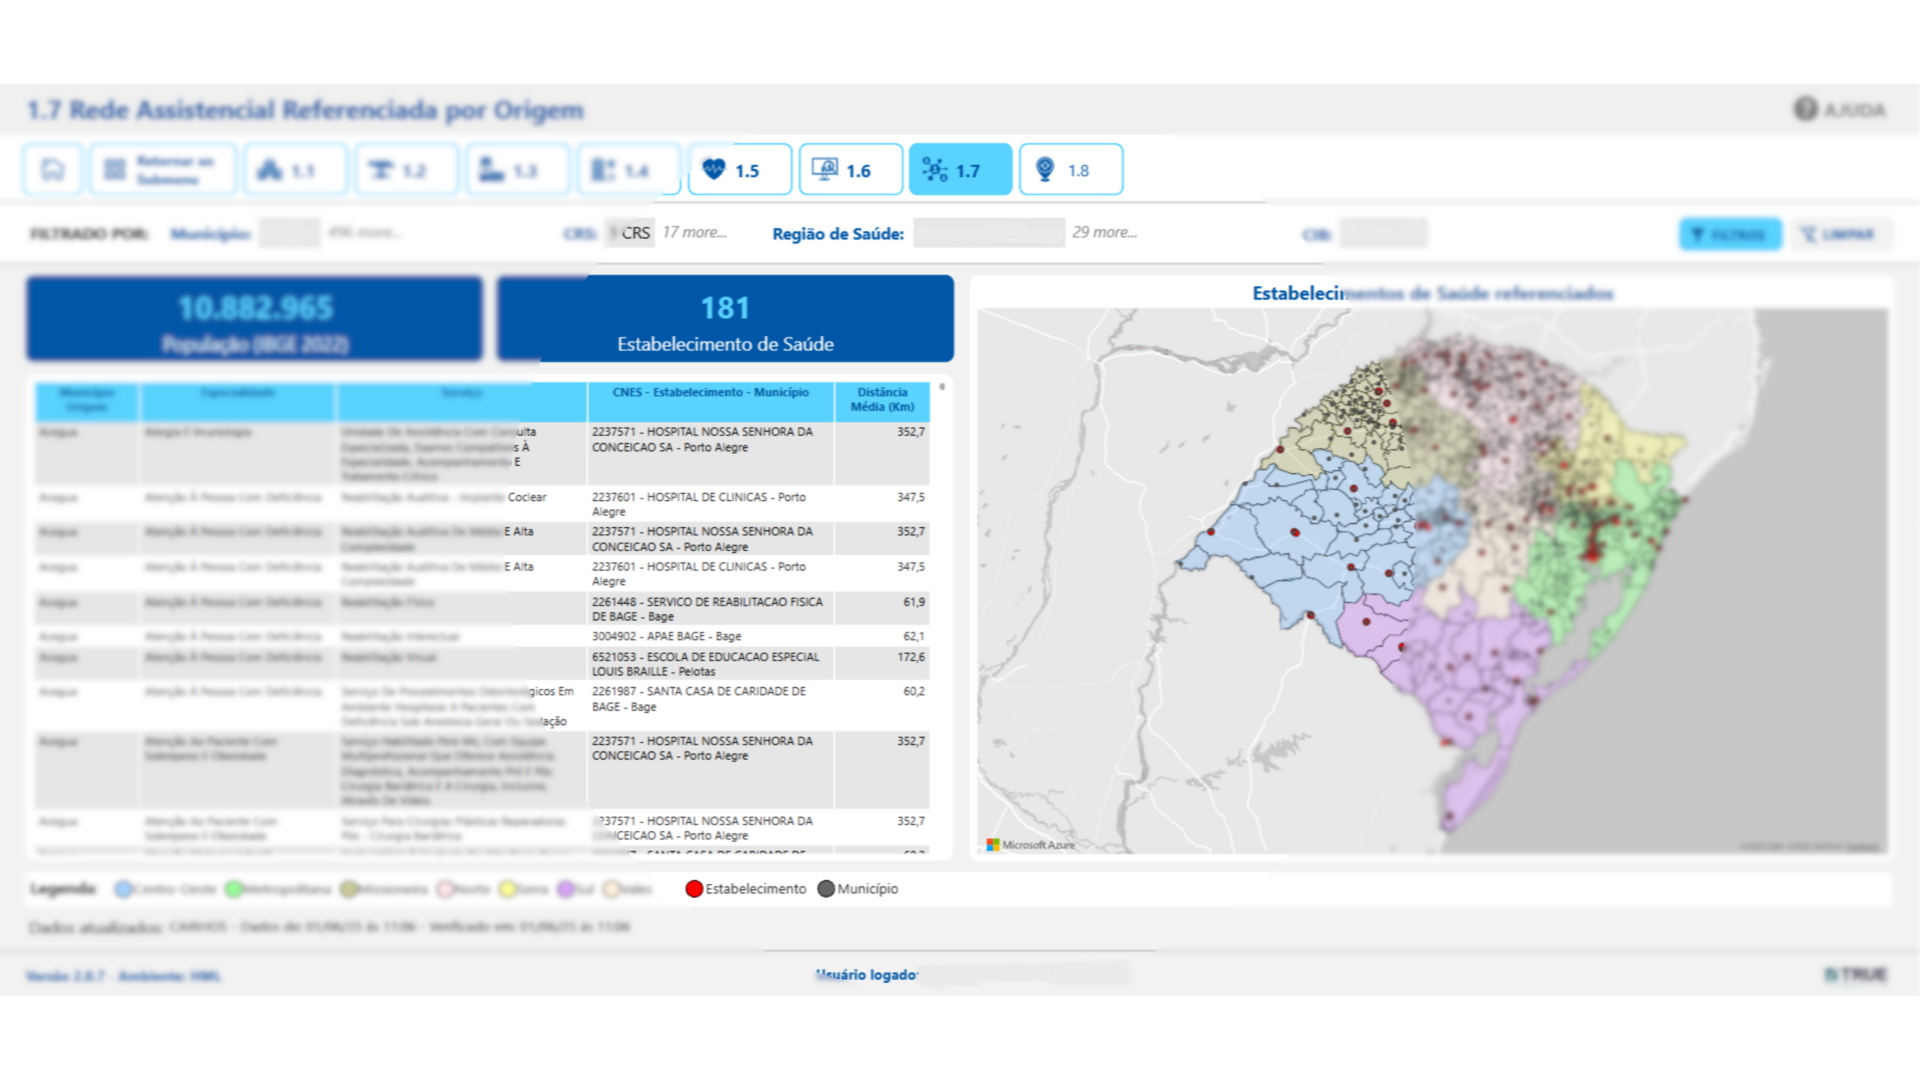This screenshot has width=1920, height=1079.
Task: Sort by CNES - Estabelecimento - Município header
Action: (x=710, y=393)
